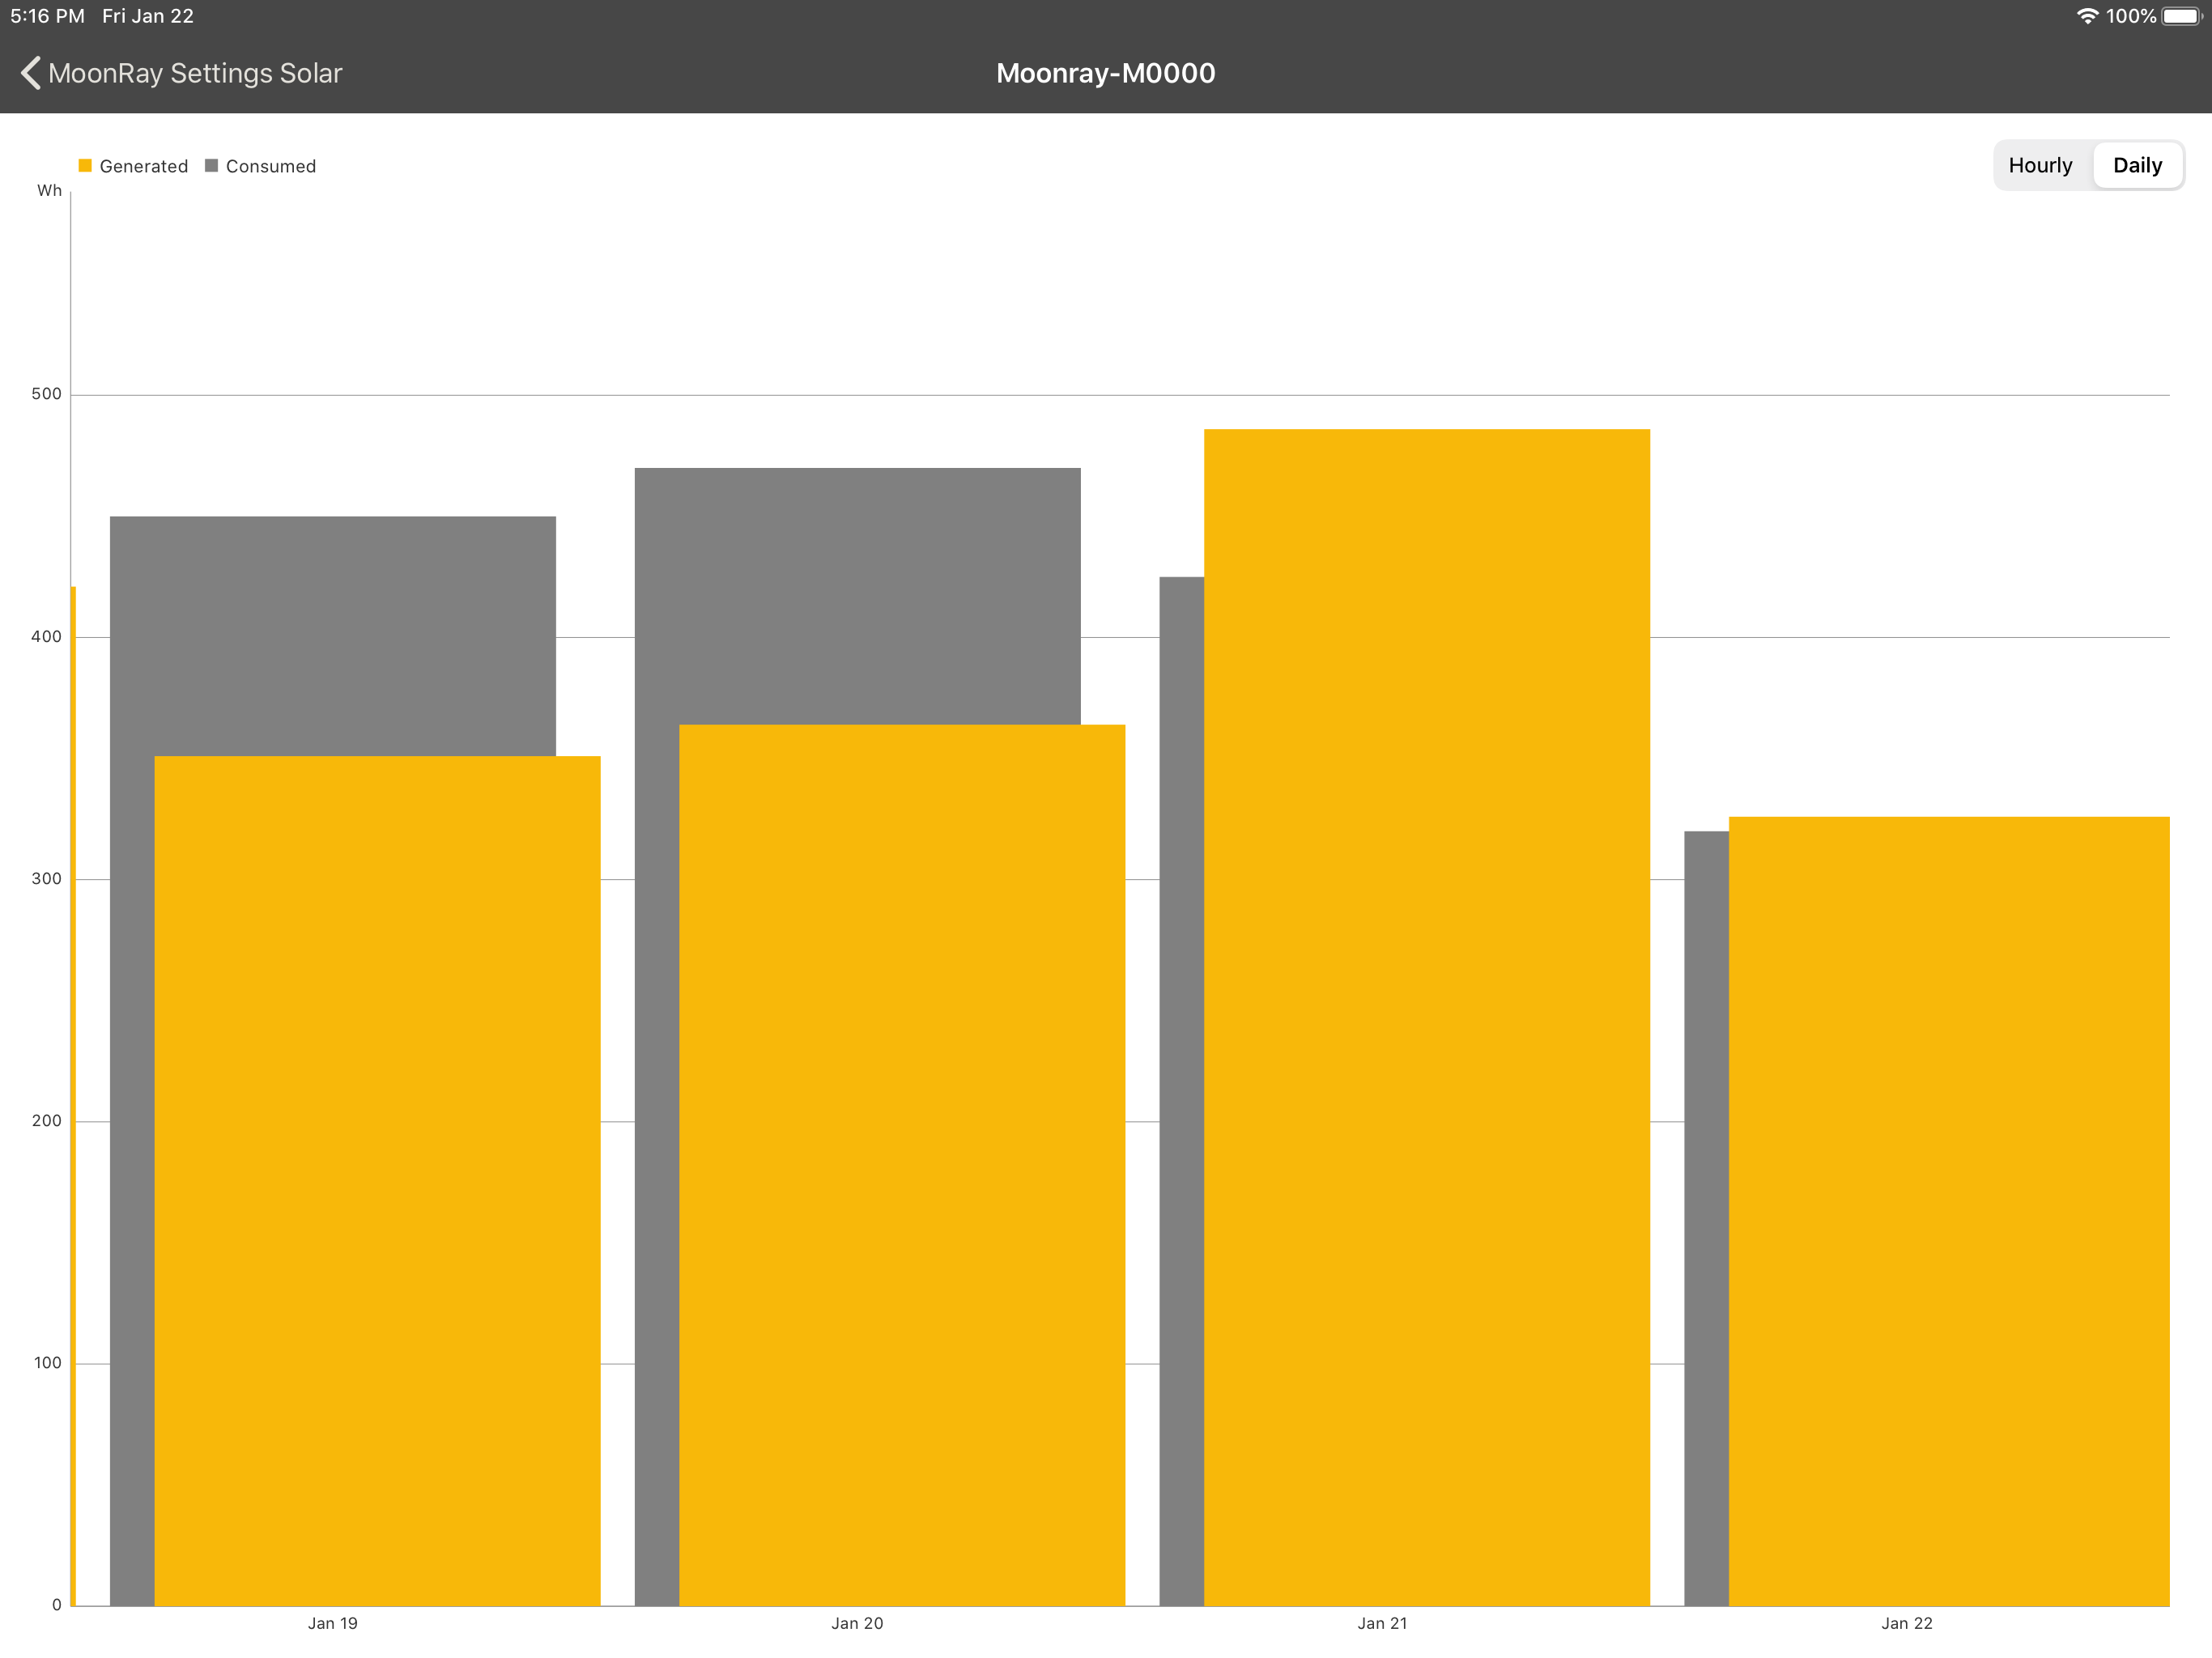Tap the time in status bar

[x=47, y=16]
